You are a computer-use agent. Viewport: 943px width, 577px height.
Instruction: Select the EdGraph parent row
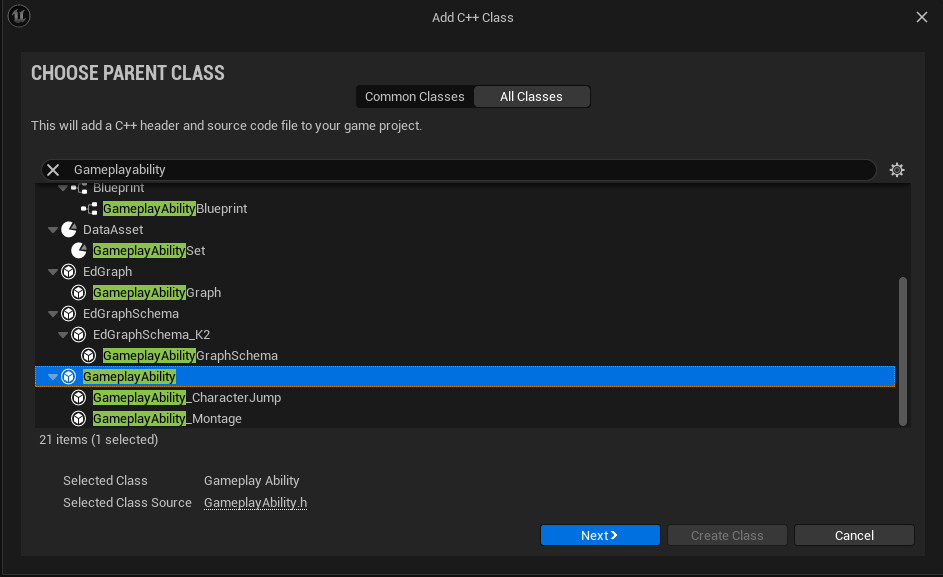(x=465, y=272)
